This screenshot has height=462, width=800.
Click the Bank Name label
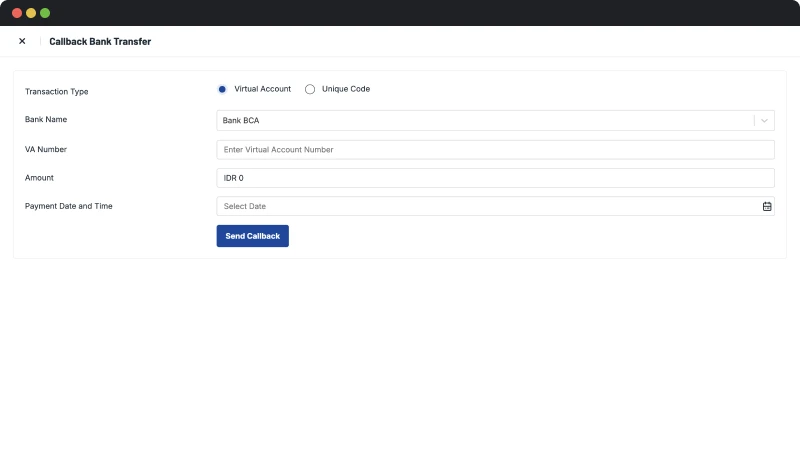pos(46,119)
